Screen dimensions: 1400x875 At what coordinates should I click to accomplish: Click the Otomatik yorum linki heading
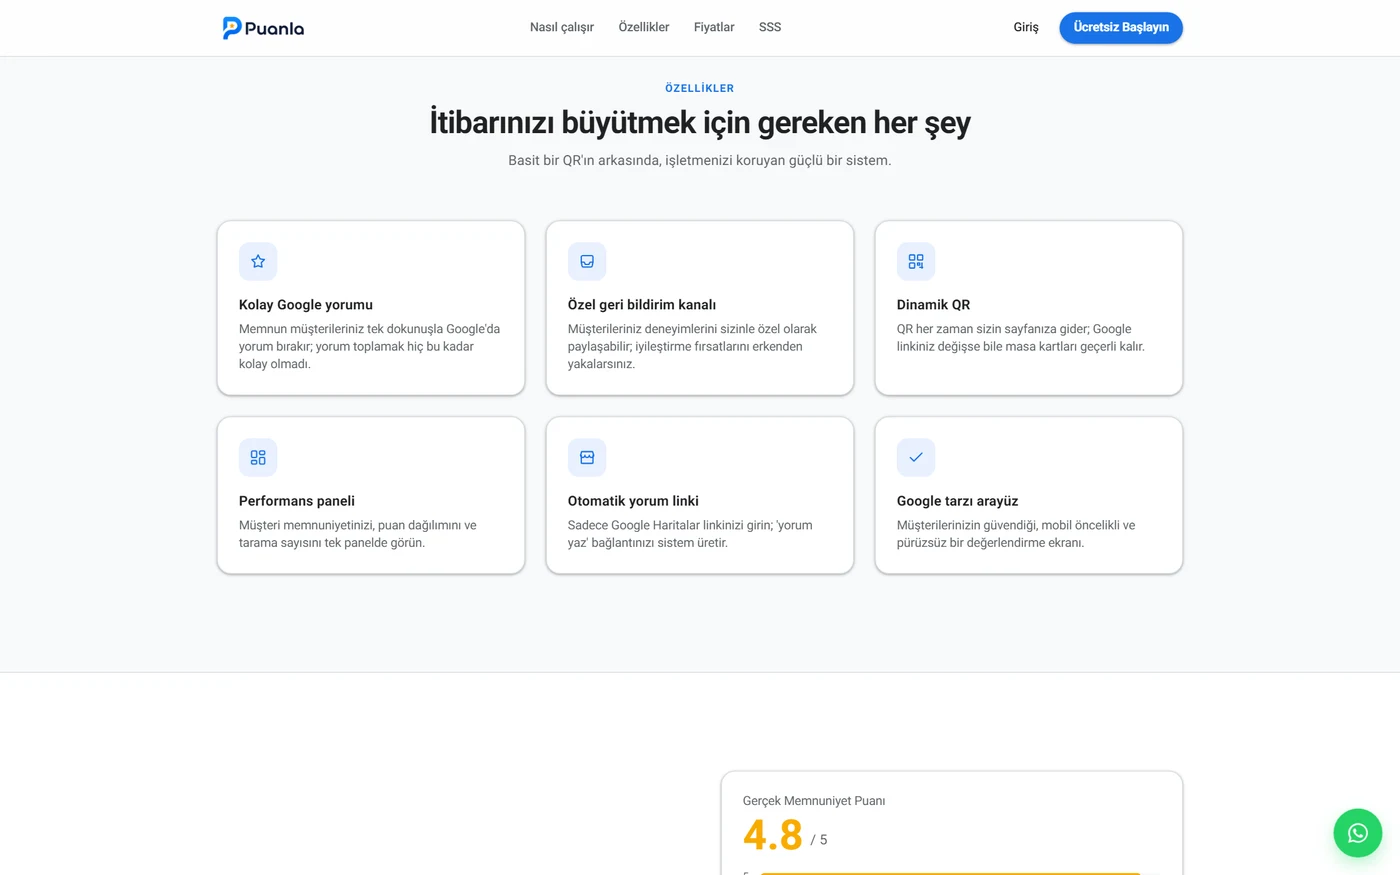pos(633,501)
